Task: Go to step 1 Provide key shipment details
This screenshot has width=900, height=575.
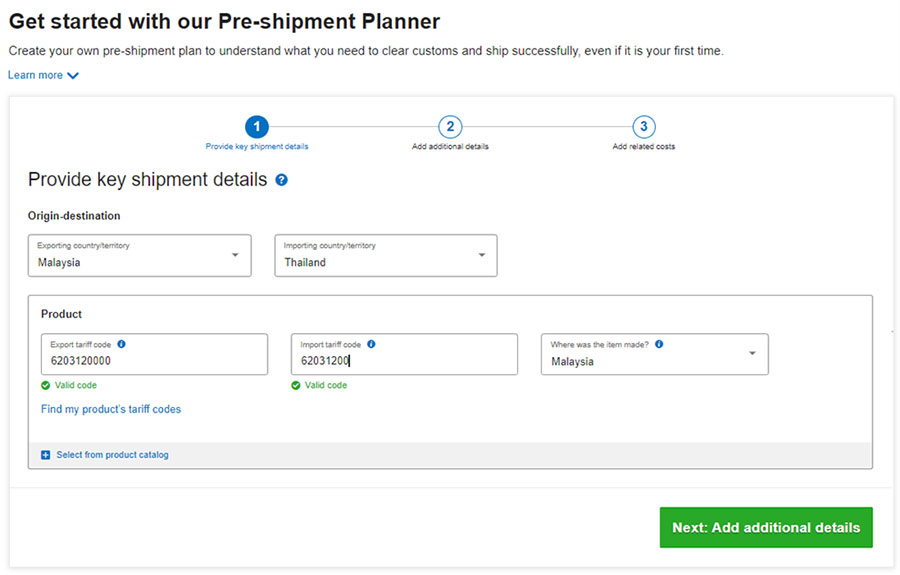Action: click(x=257, y=127)
